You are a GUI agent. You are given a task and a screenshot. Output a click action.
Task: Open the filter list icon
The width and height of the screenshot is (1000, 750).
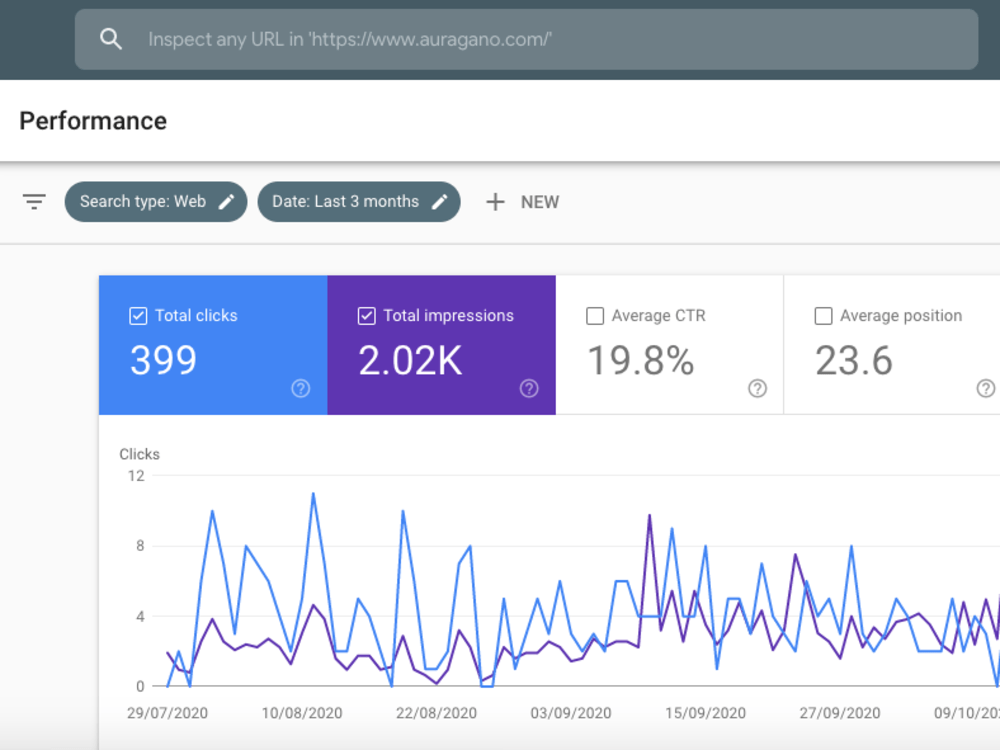click(x=34, y=202)
